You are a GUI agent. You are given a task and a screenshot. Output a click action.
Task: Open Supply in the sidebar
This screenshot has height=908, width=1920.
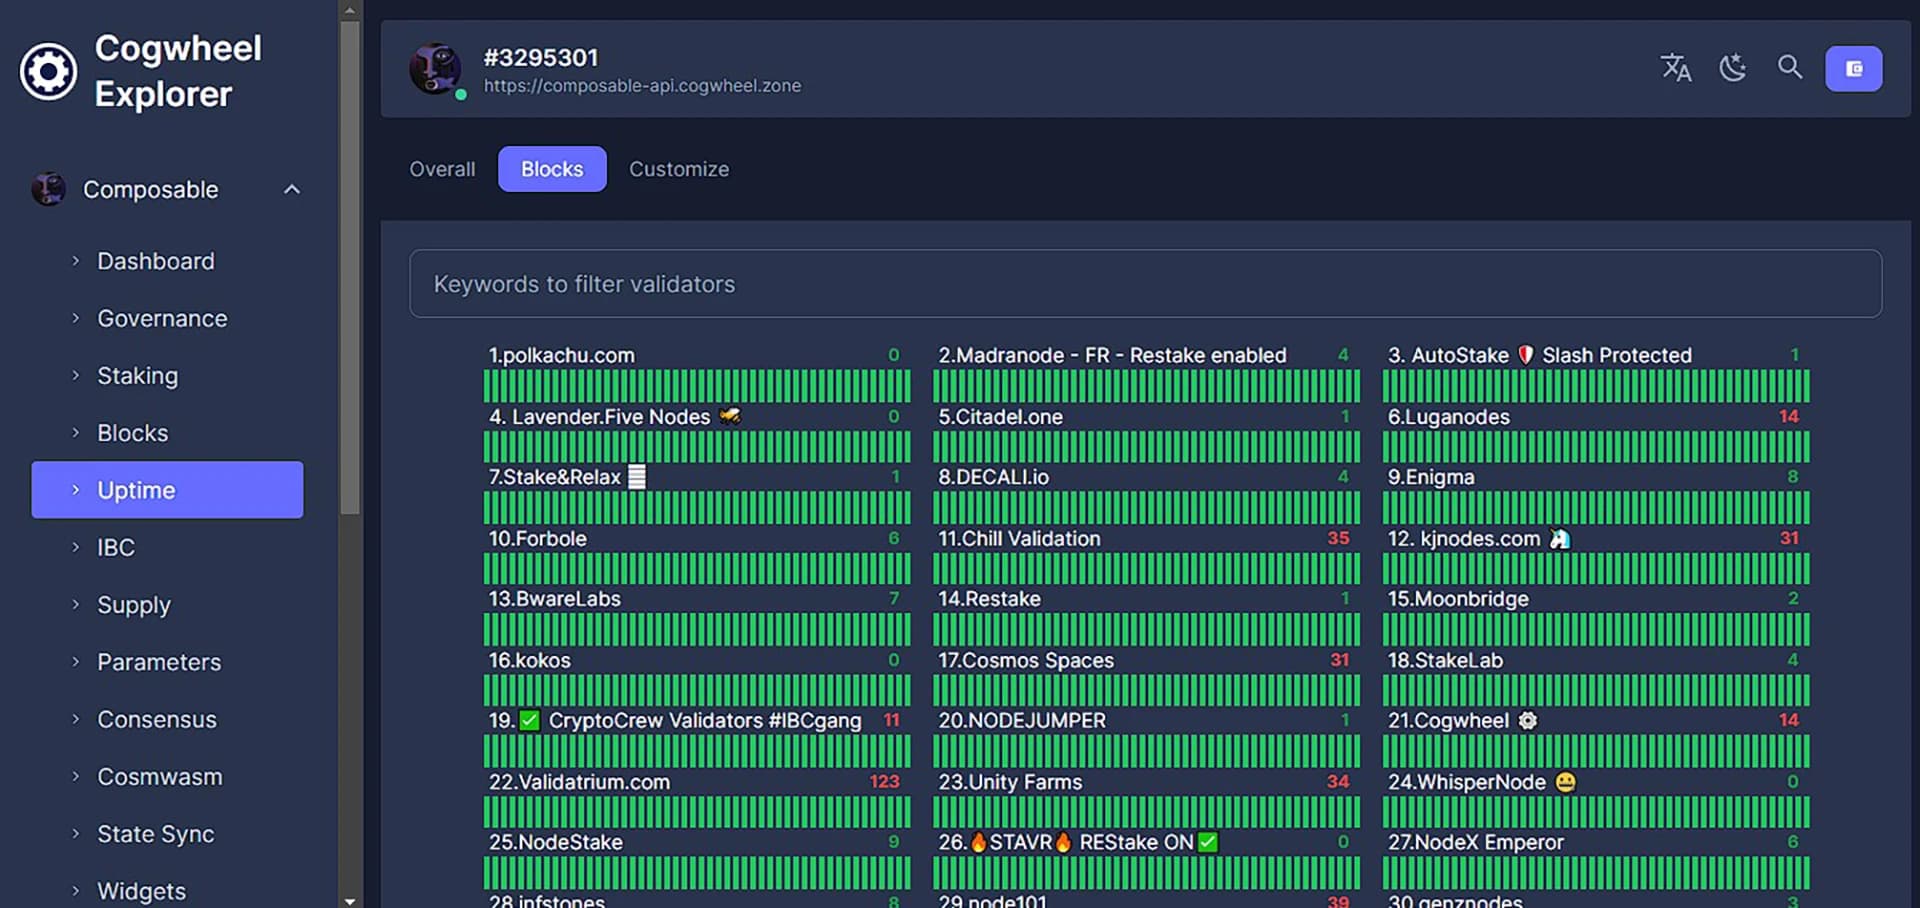tap(134, 605)
